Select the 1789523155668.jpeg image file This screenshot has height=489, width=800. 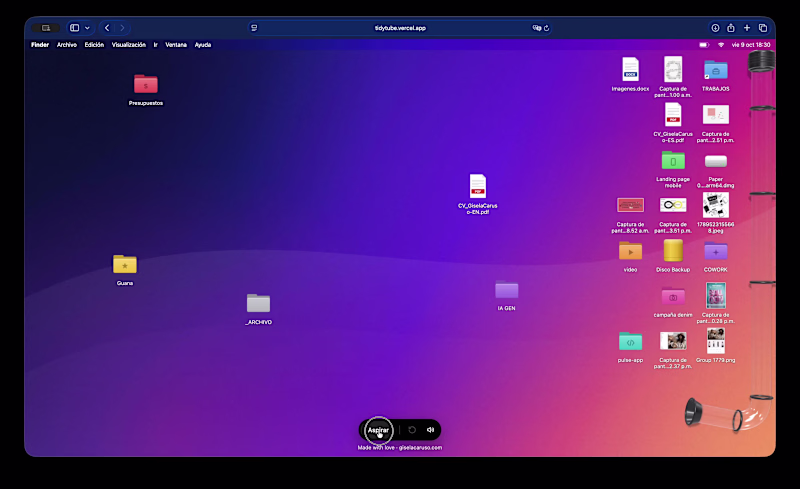[715, 205]
